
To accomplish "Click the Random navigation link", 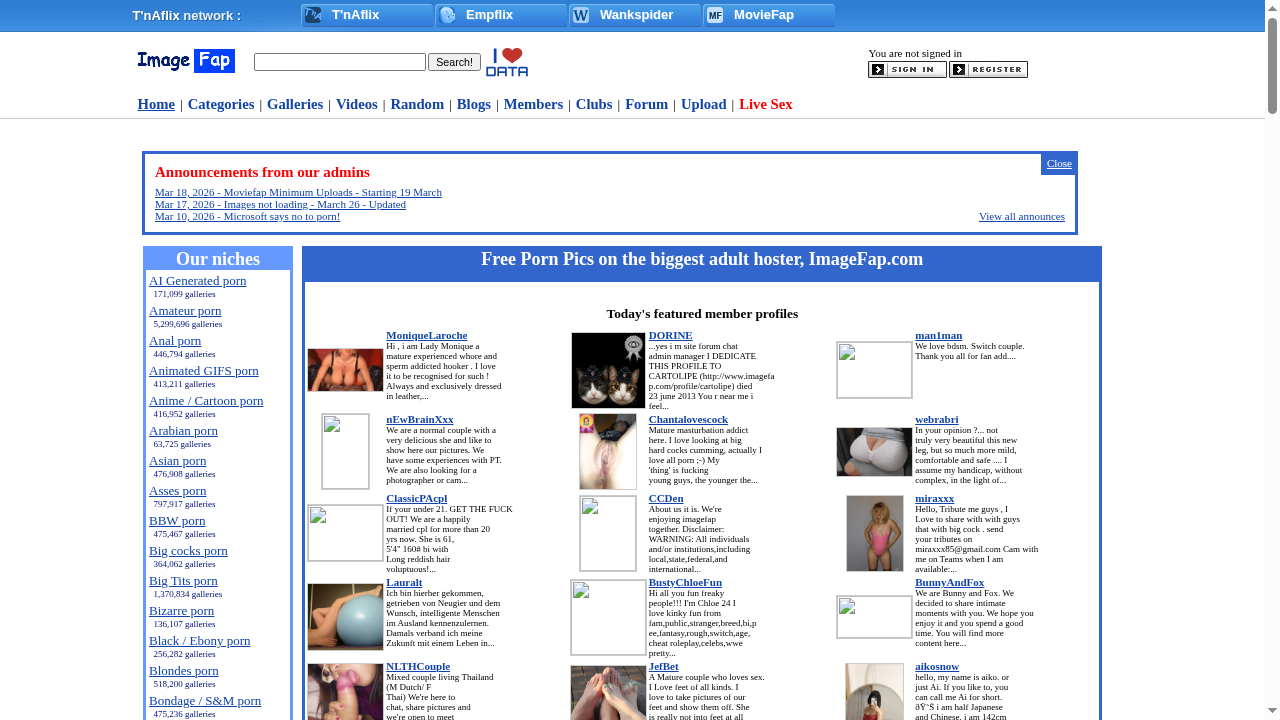I will tap(417, 104).
